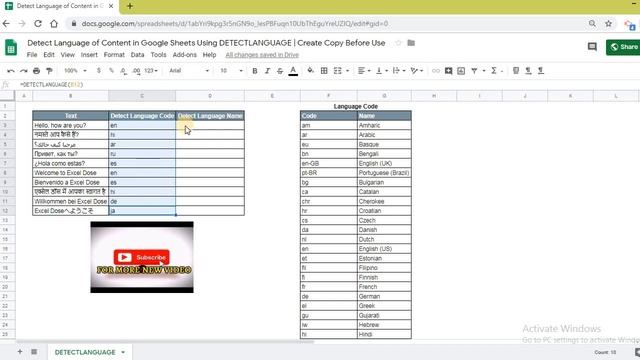640x360 pixels.
Task: Toggle bold formatting
Action: (254, 71)
